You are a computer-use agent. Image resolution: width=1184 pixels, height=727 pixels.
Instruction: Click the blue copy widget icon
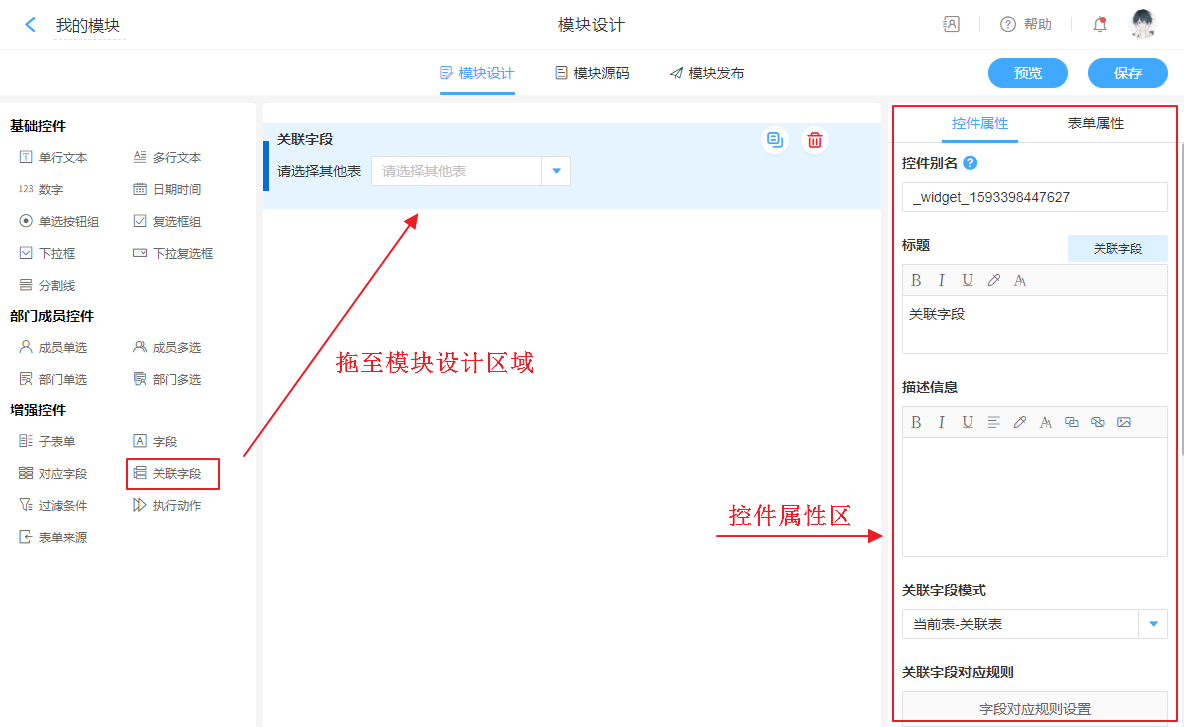click(774, 140)
